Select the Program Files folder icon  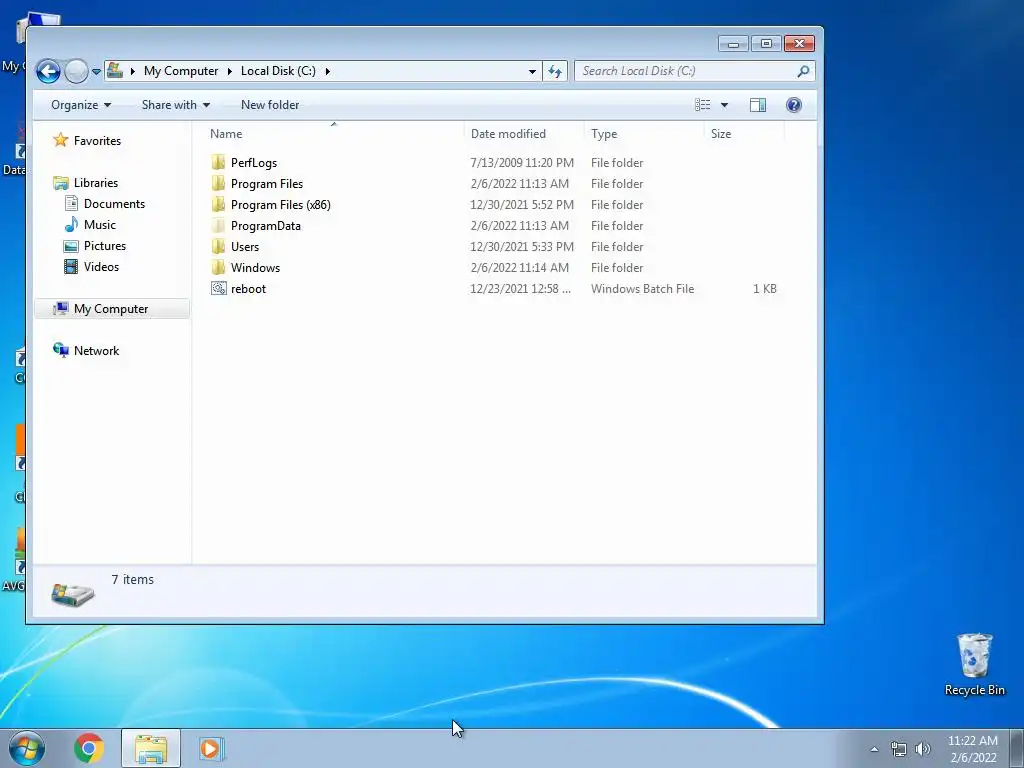[x=218, y=184]
